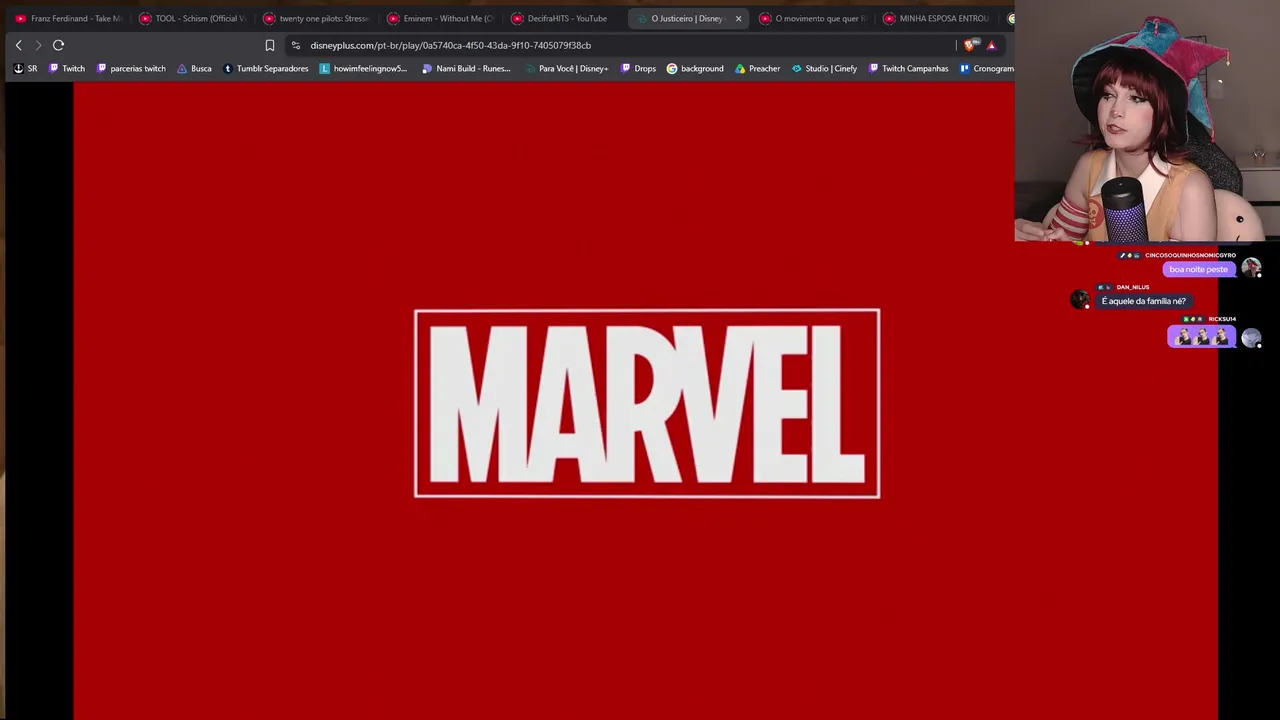Open the Tumblr Separadores bookmark
This screenshot has width=1280, height=720.
click(265, 69)
